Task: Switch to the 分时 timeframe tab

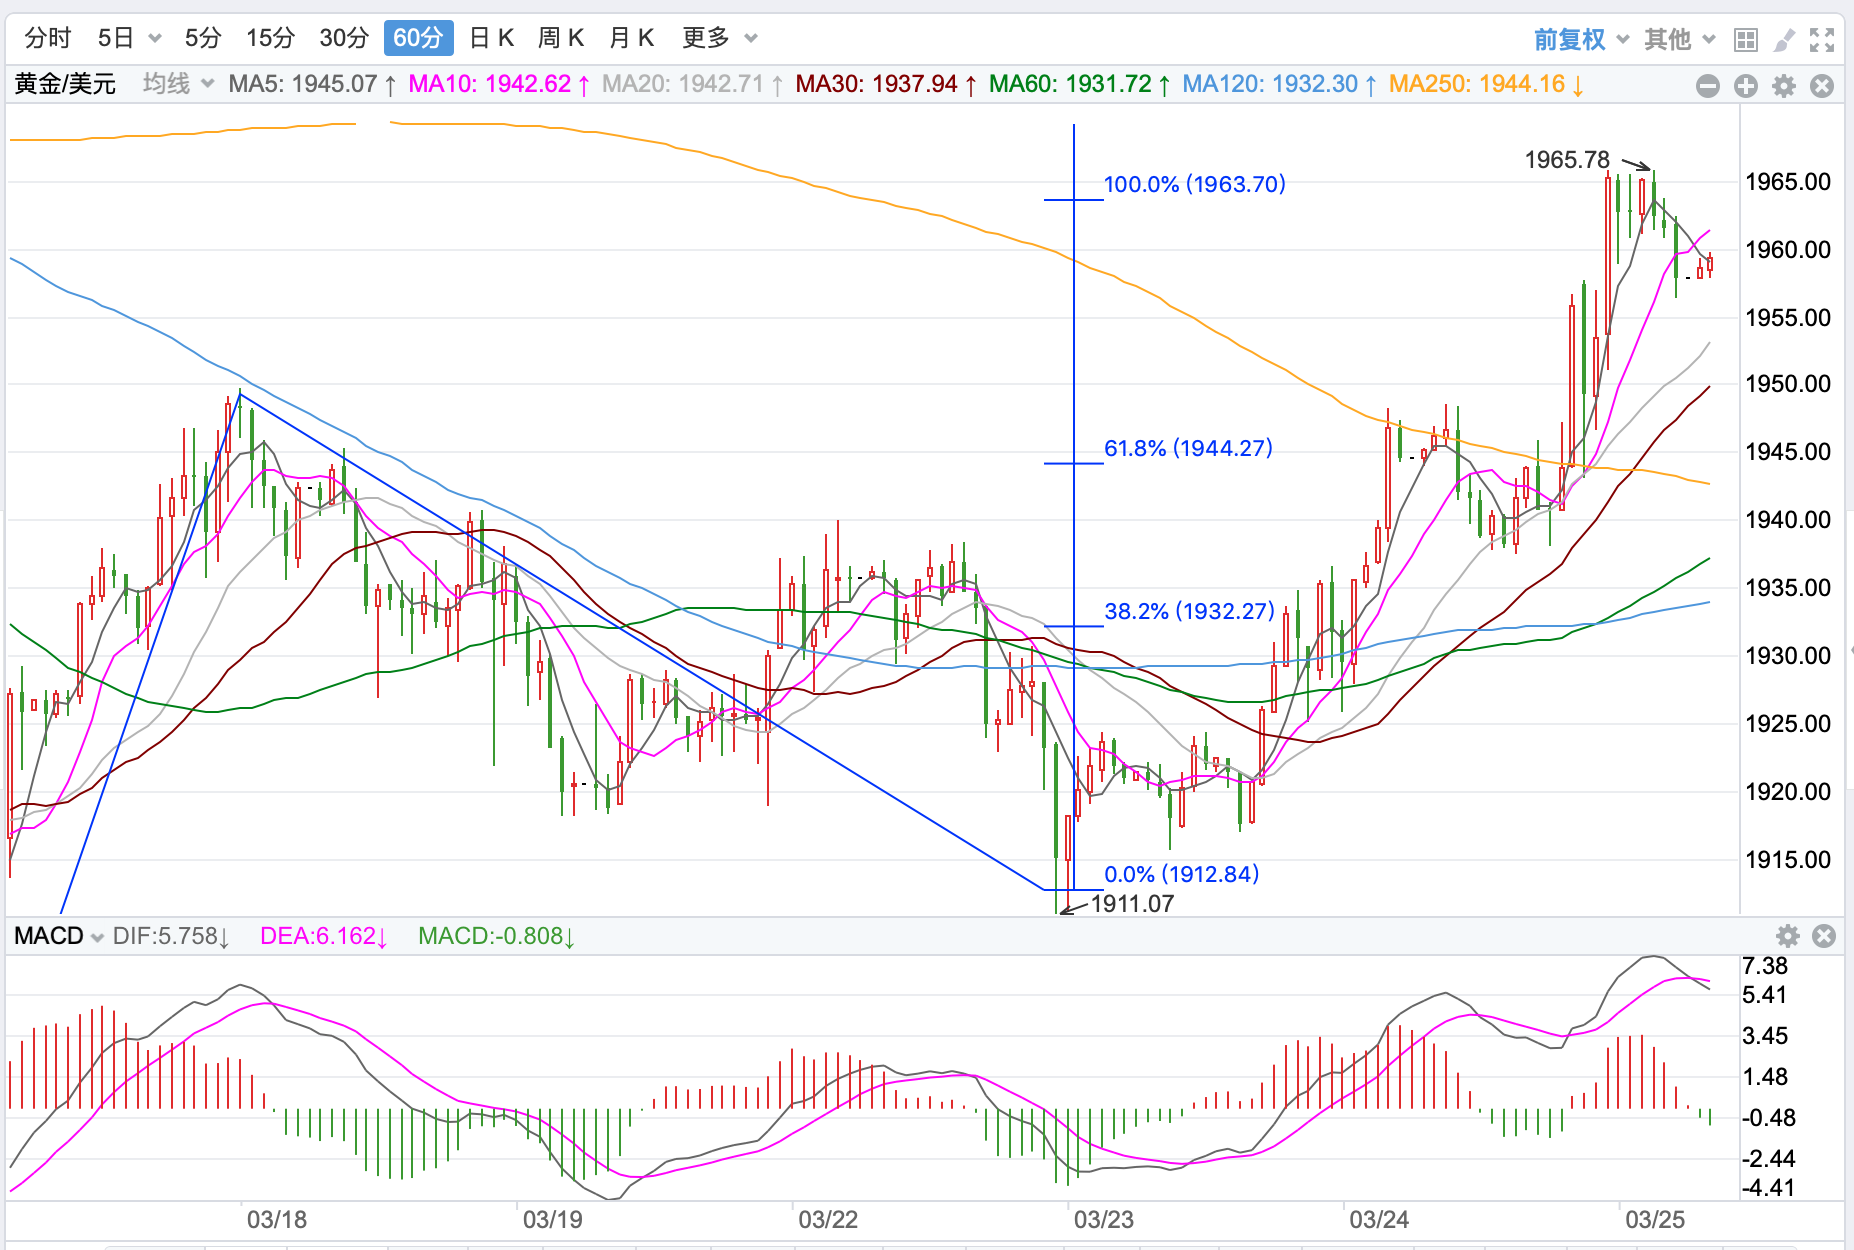Action: pos(48,38)
